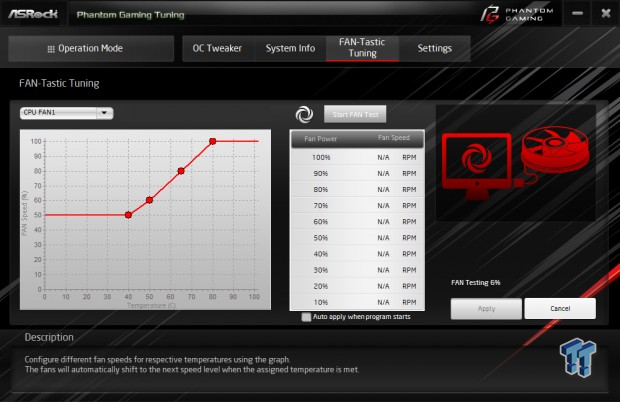
Task: Click the Start FAN Test button
Action: pos(355,114)
